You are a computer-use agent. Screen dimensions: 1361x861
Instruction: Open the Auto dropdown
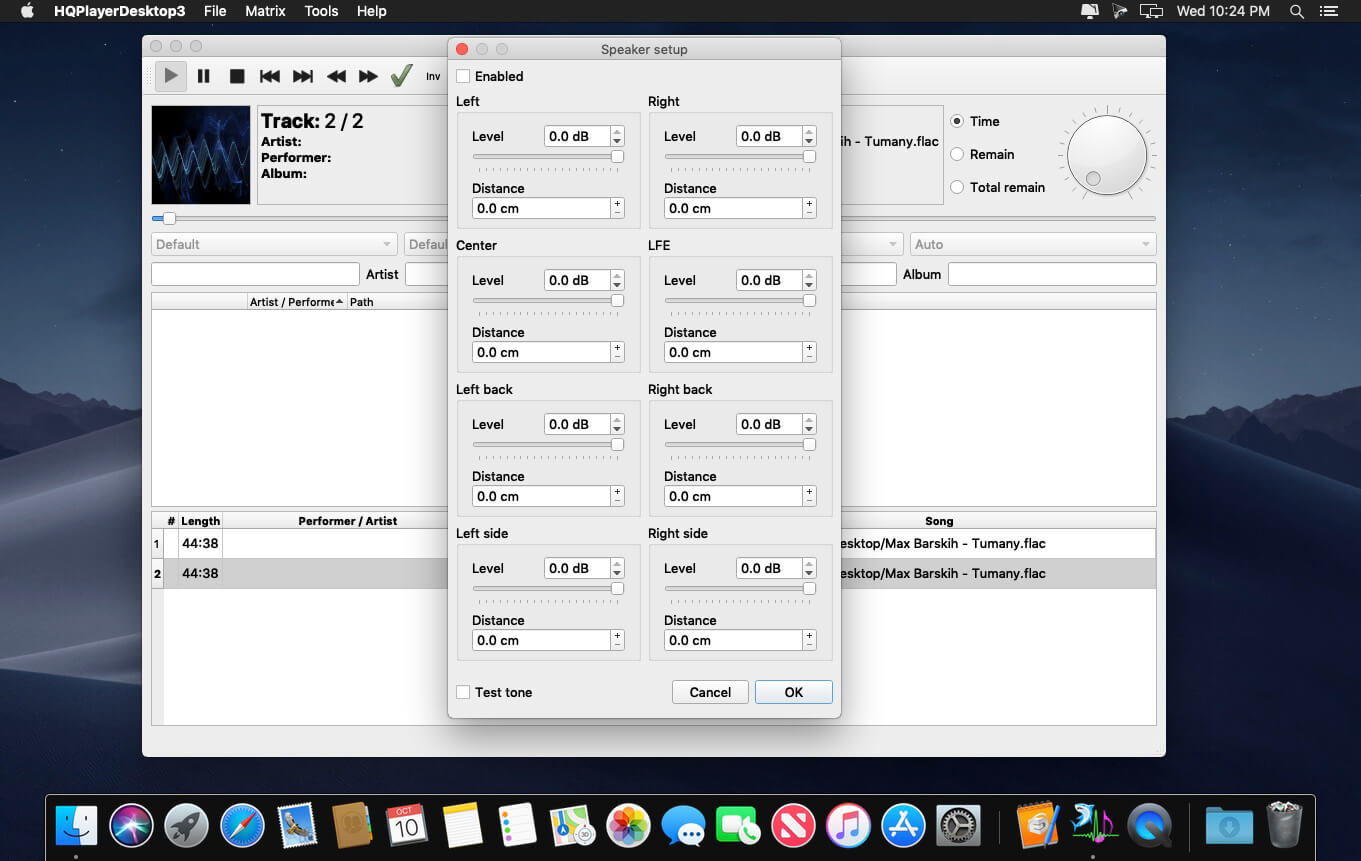click(1033, 244)
